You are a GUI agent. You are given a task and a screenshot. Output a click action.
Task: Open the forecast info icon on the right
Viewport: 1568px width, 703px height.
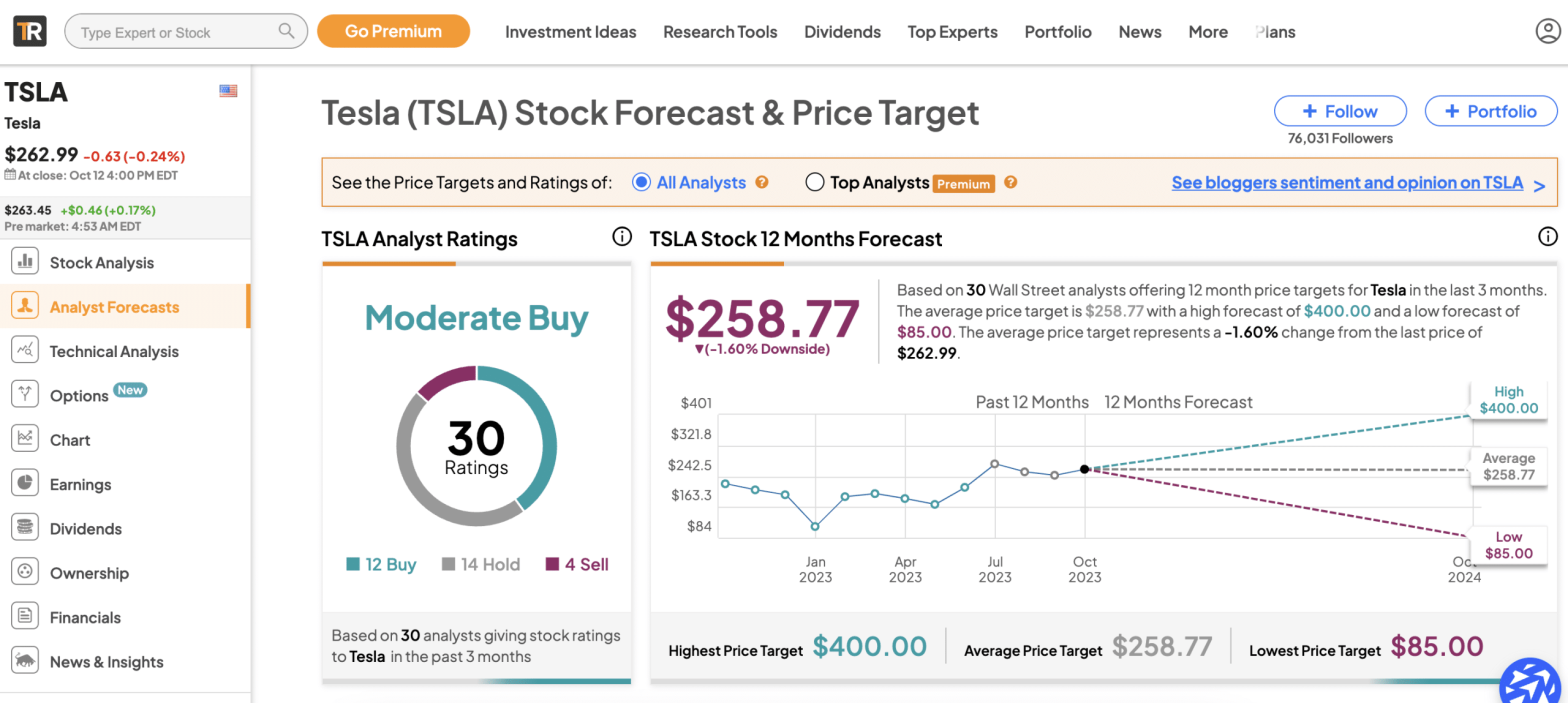click(x=1547, y=237)
